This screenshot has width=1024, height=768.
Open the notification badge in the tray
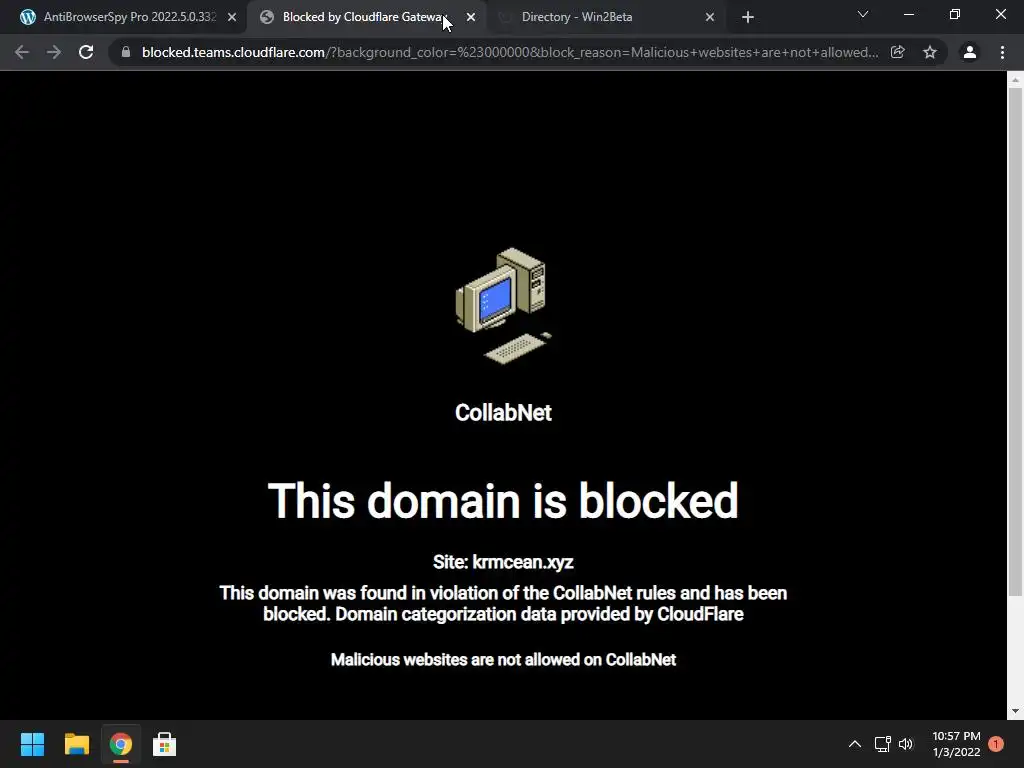(996, 744)
